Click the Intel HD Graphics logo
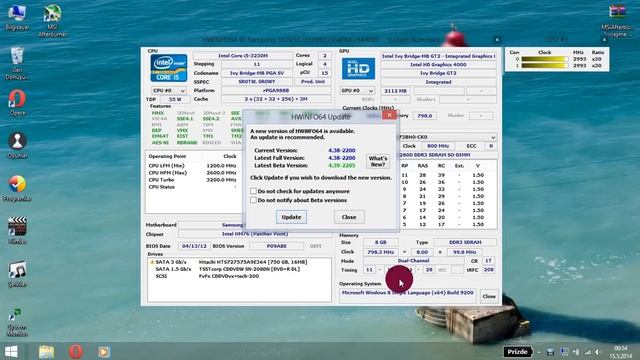This screenshot has height=360, width=640. click(x=358, y=69)
